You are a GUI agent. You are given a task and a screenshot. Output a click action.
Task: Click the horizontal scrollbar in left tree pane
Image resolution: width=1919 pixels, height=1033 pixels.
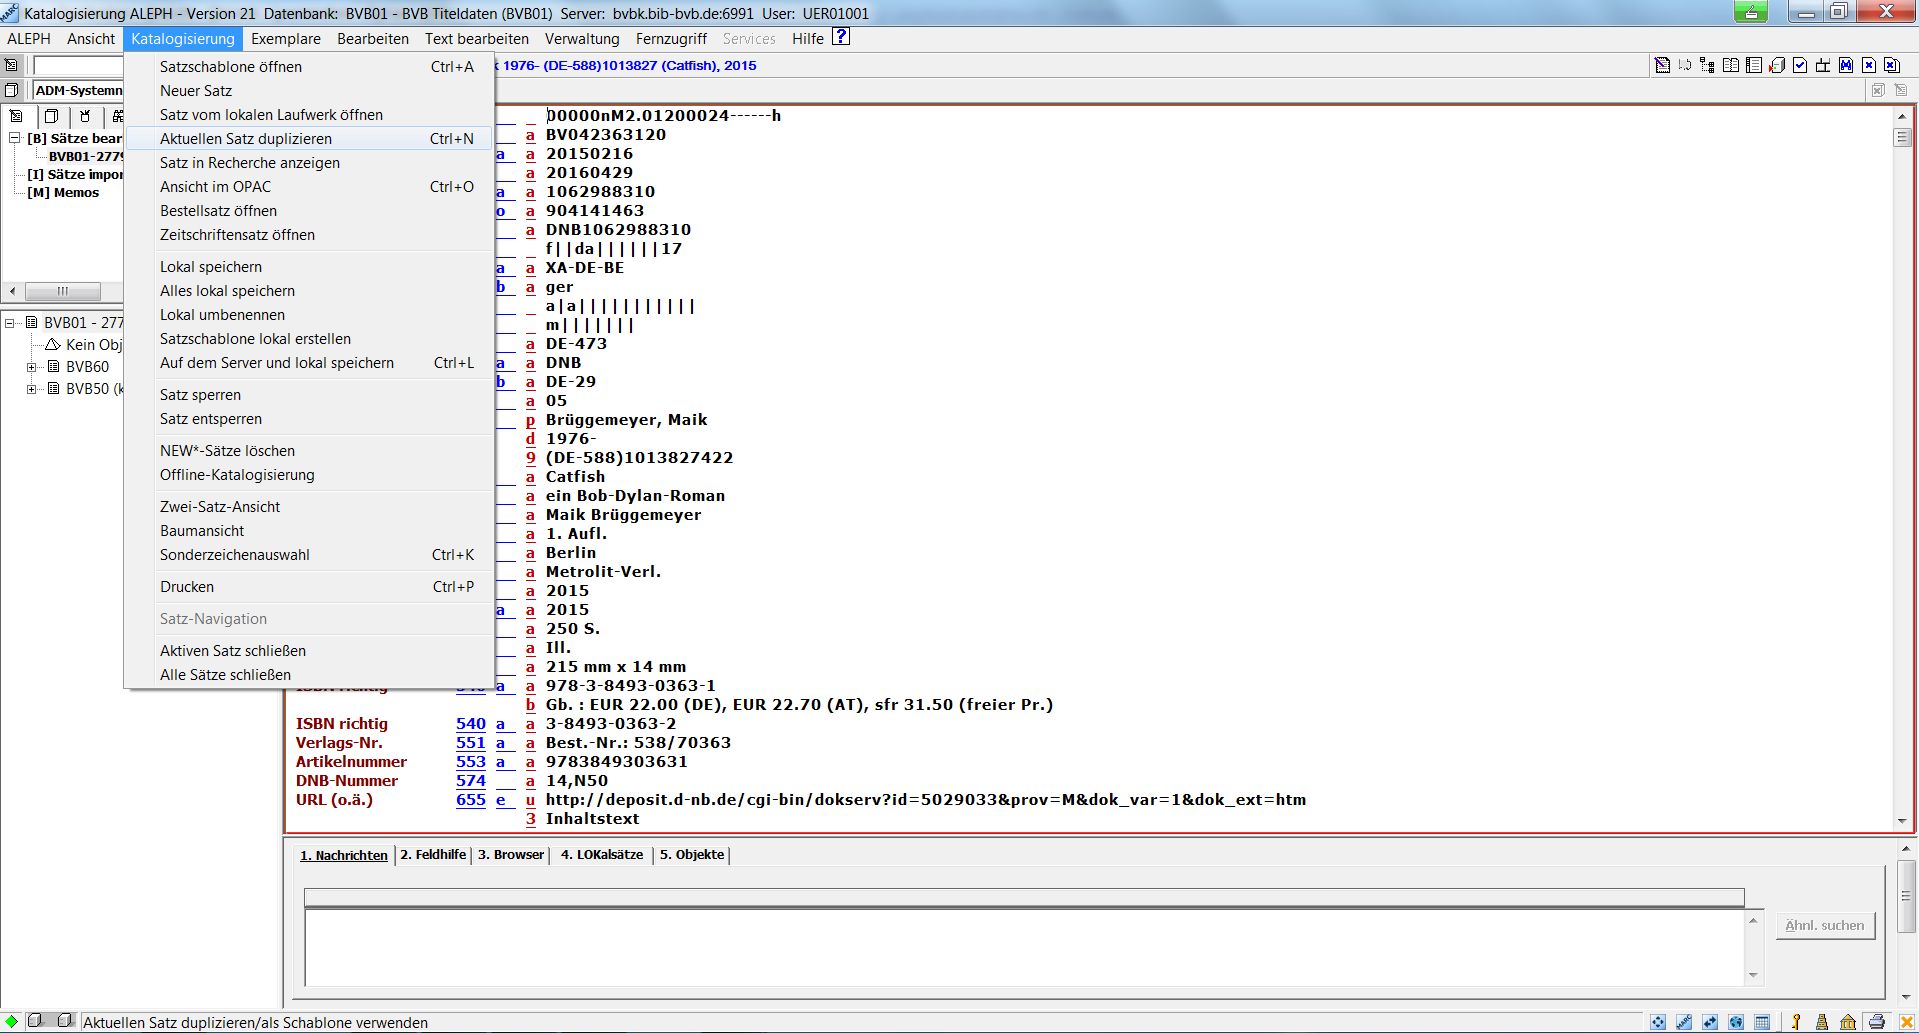62,292
